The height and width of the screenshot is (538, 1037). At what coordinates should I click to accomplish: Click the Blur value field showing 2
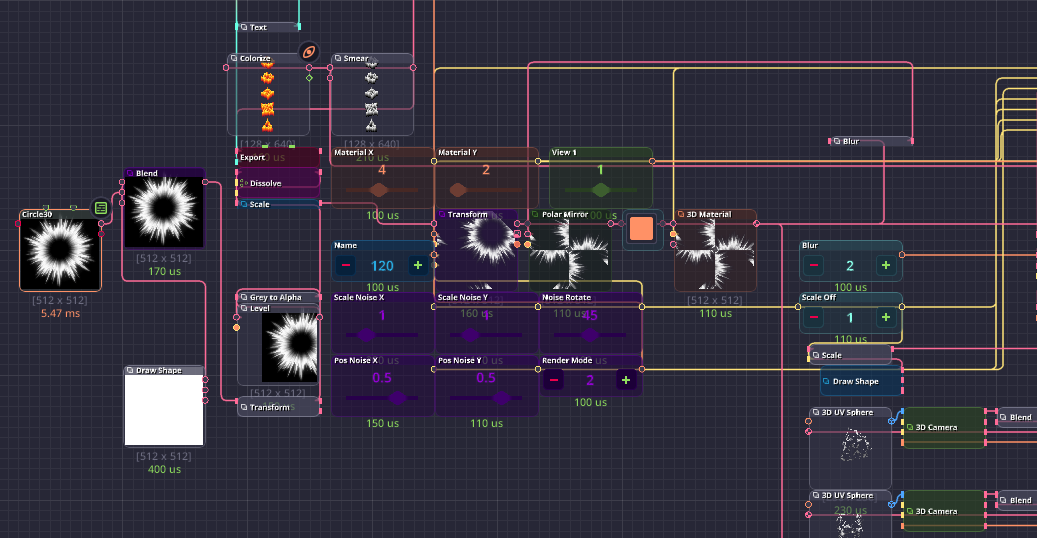(850, 266)
